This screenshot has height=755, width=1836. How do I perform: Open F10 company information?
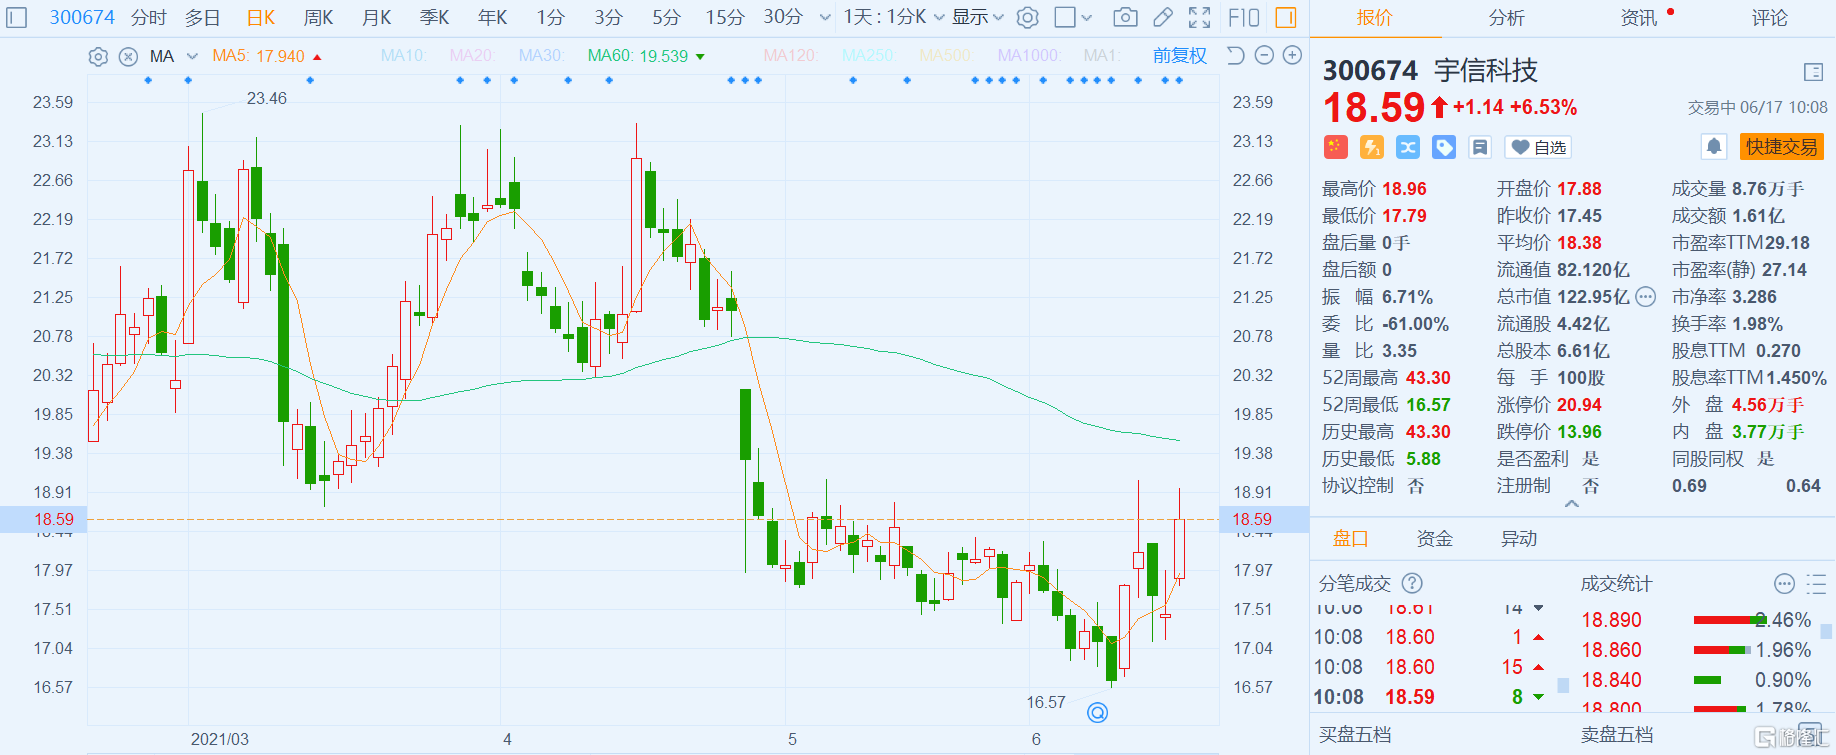point(1244,17)
